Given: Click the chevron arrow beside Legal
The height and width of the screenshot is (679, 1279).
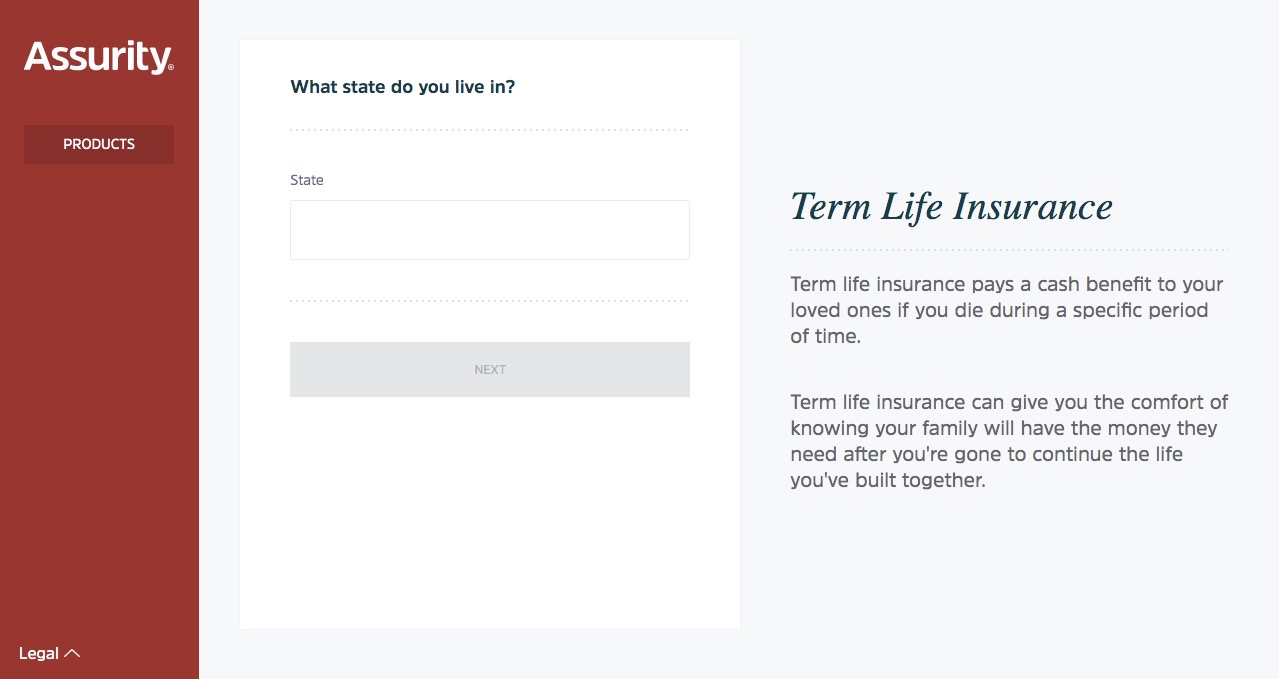Looking at the screenshot, I should pyautogui.click(x=72, y=653).
